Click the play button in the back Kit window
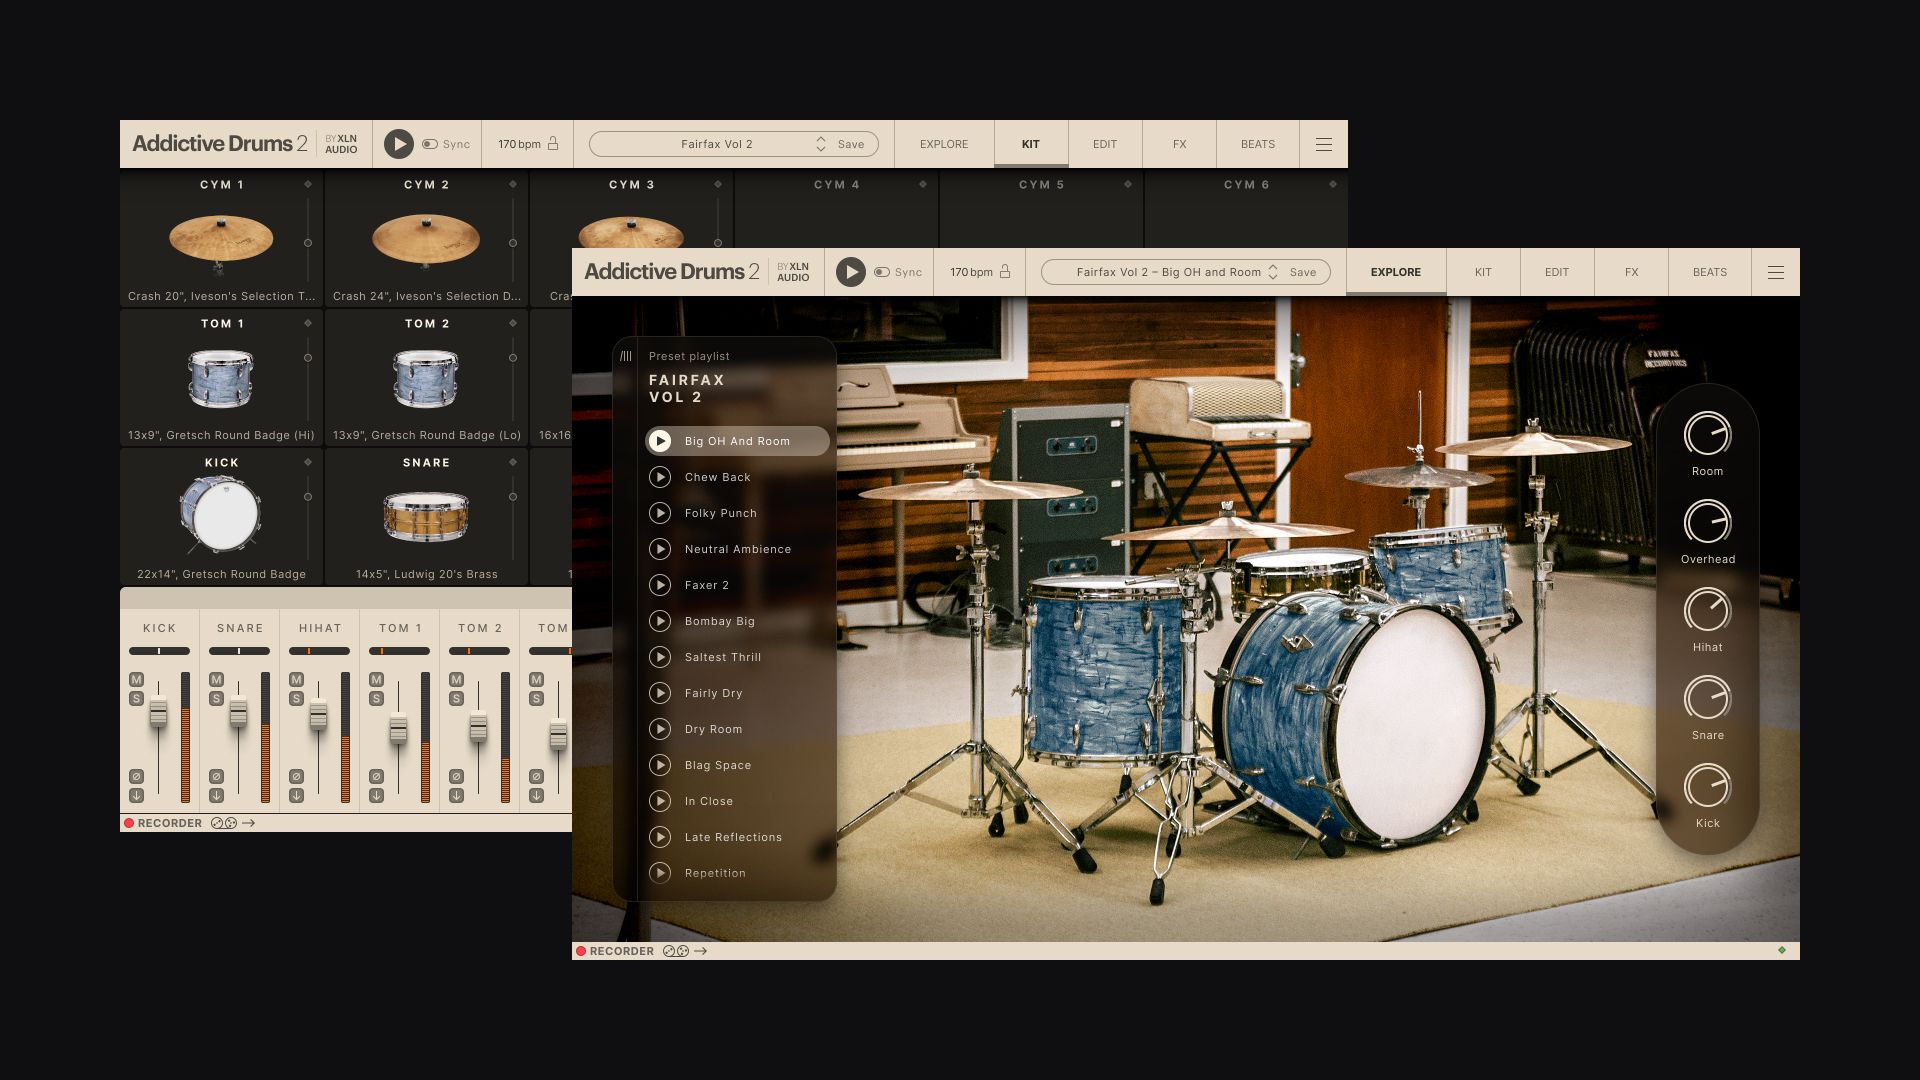This screenshot has height=1080, width=1920. (398, 144)
